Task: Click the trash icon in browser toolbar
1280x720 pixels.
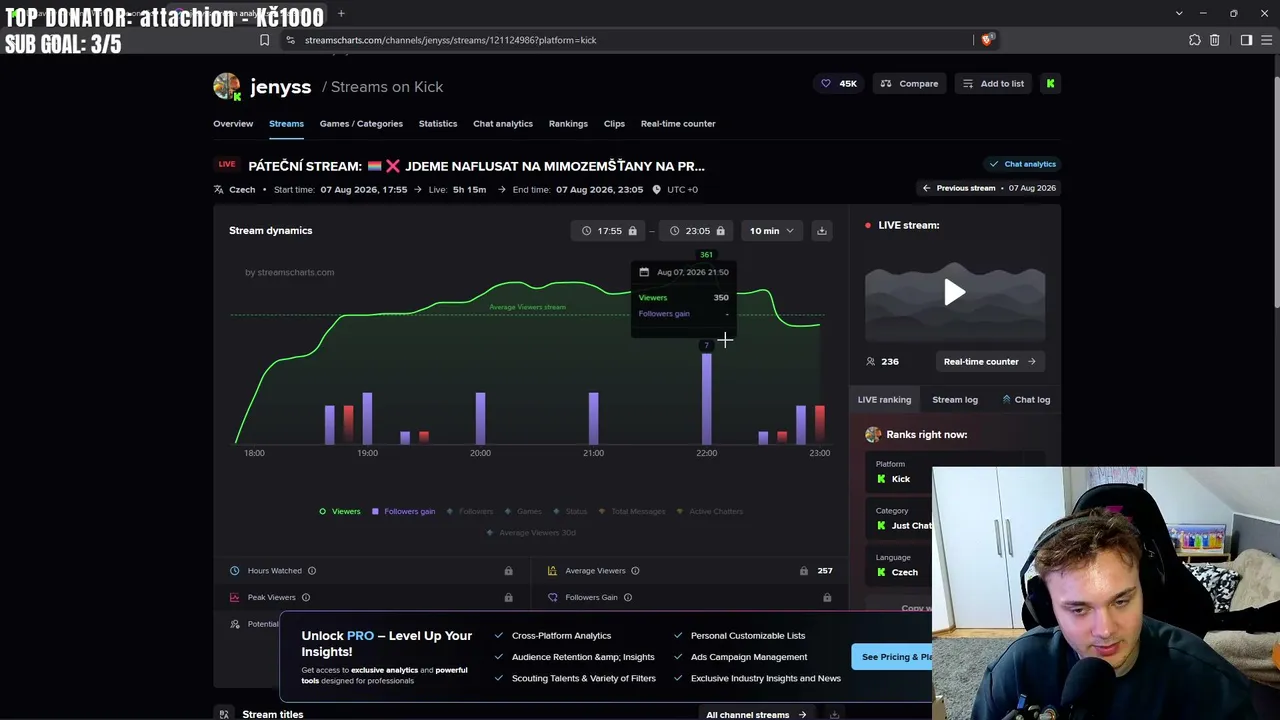Action: (1214, 40)
